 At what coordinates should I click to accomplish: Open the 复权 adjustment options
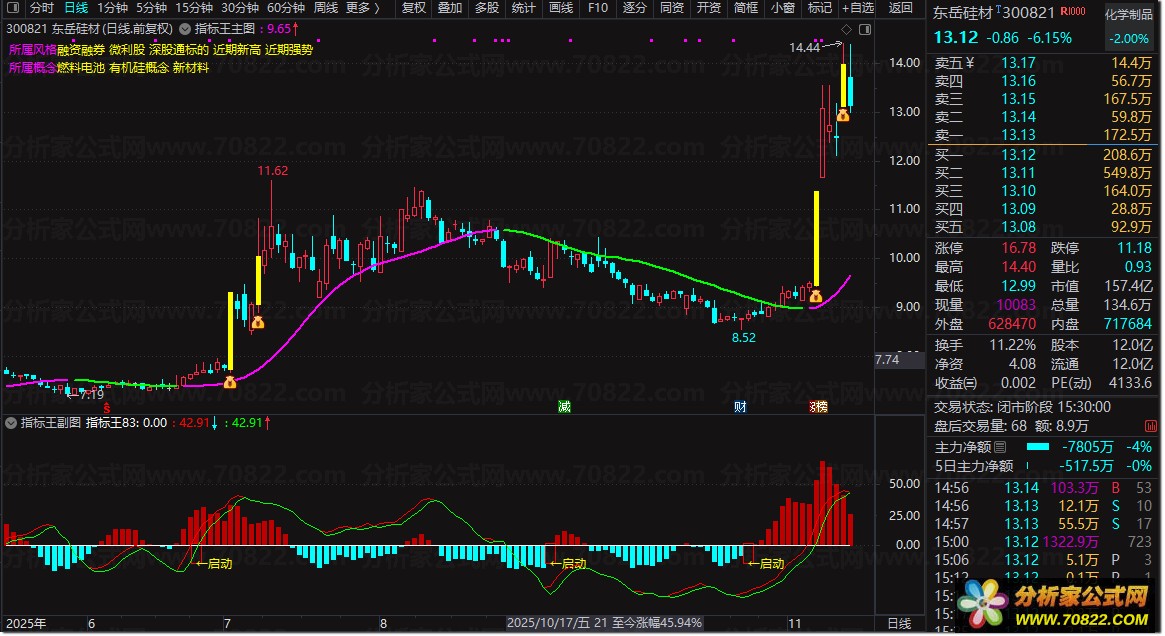[414, 7]
